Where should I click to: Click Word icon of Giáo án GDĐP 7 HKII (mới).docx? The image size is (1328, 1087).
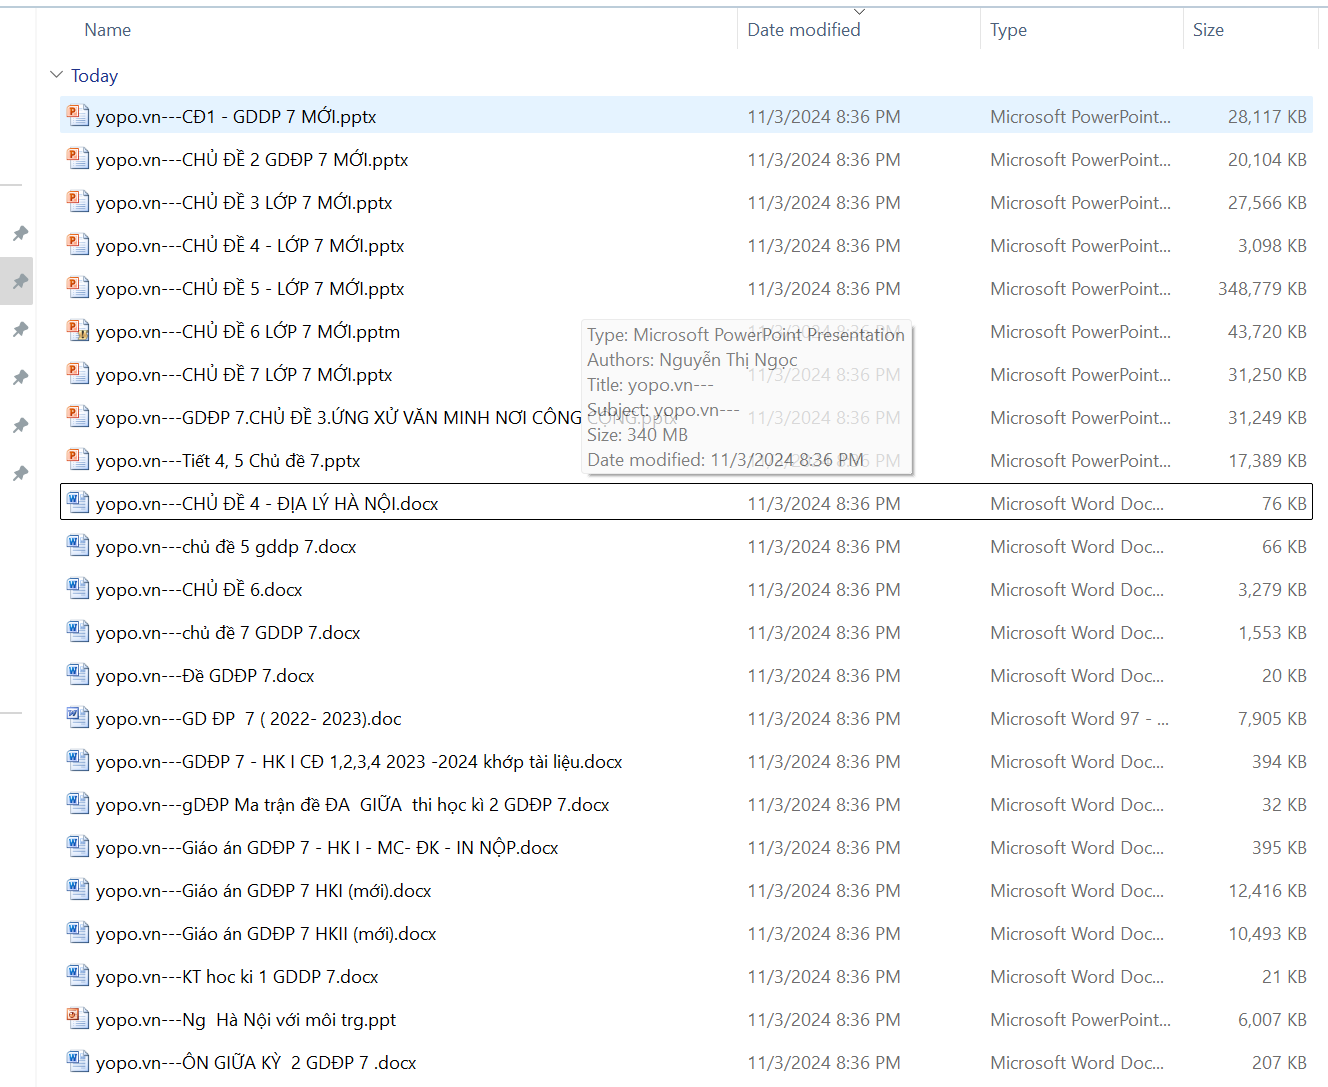point(78,932)
